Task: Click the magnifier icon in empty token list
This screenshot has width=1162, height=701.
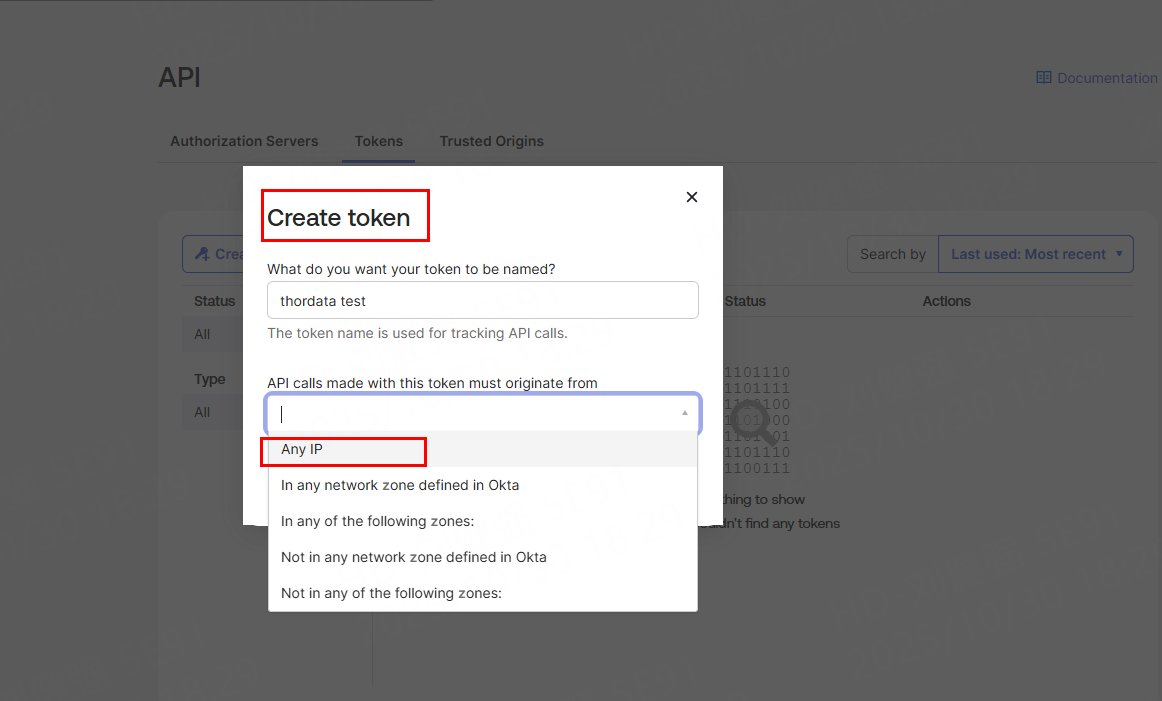Action: (x=752, y=422)
